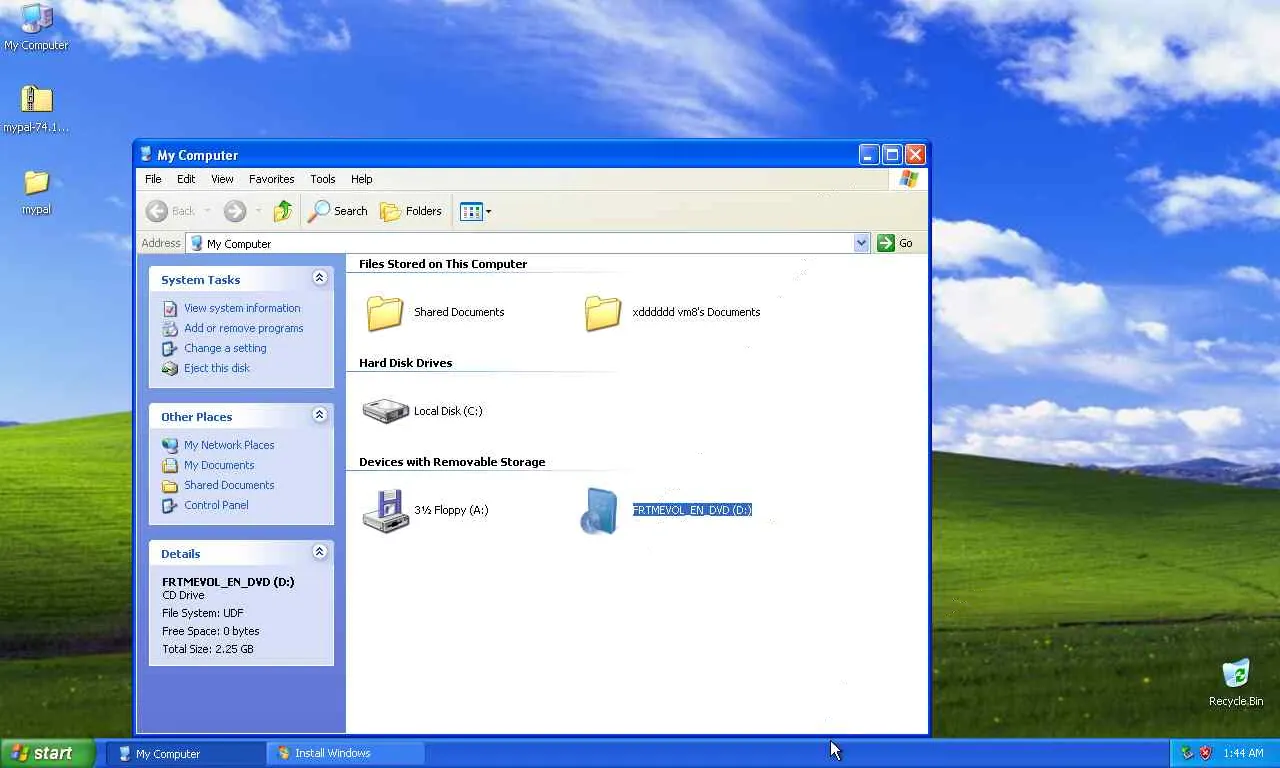1280x768 pixels.
Task: Switch to Install Windows taskbar button
Action: tap(346, 753)
